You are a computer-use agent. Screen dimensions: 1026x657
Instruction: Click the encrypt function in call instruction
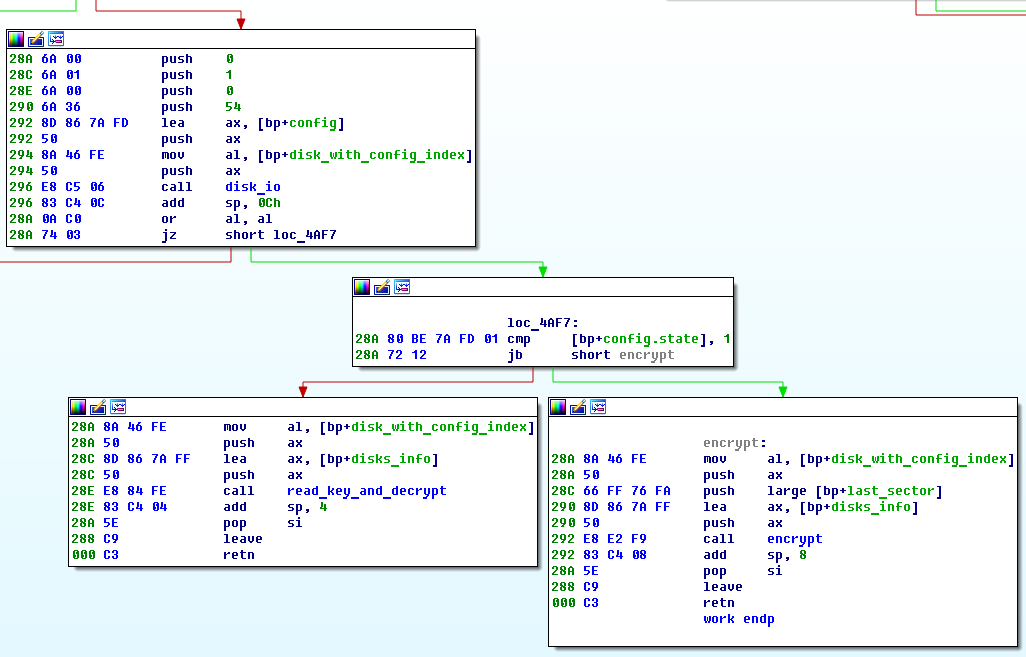coord(794,539)
